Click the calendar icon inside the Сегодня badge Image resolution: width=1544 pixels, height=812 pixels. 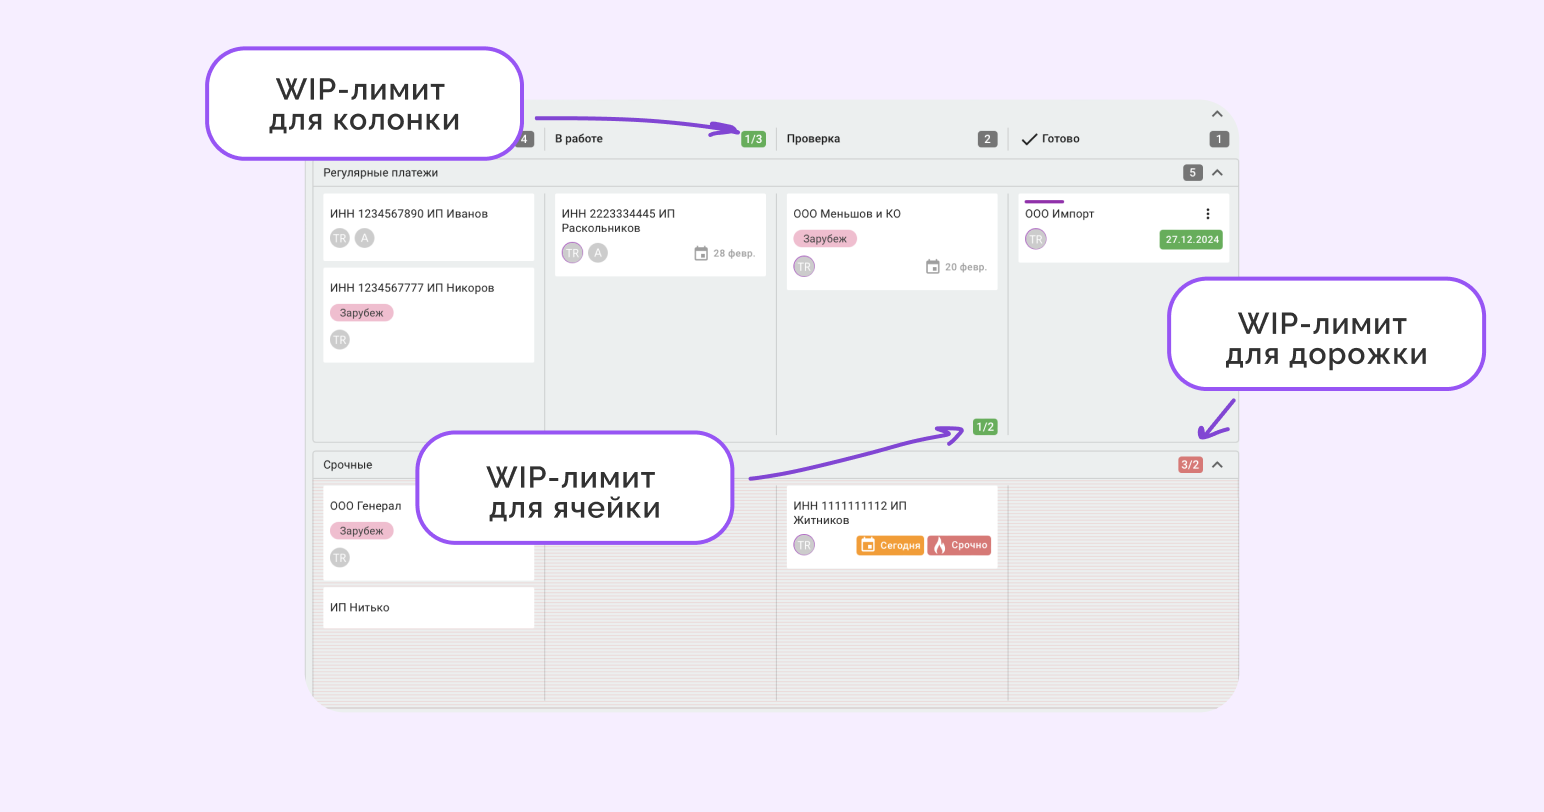[866, 545]
